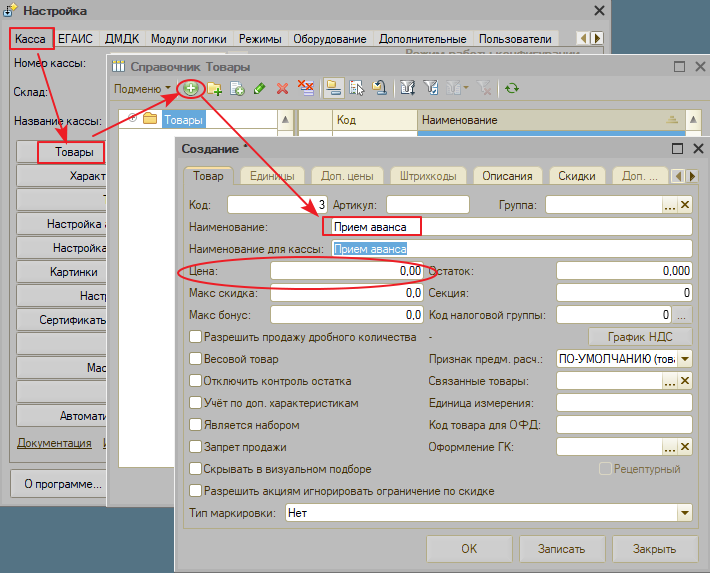Expand the Признак предм. расч. dropdown

685,359
